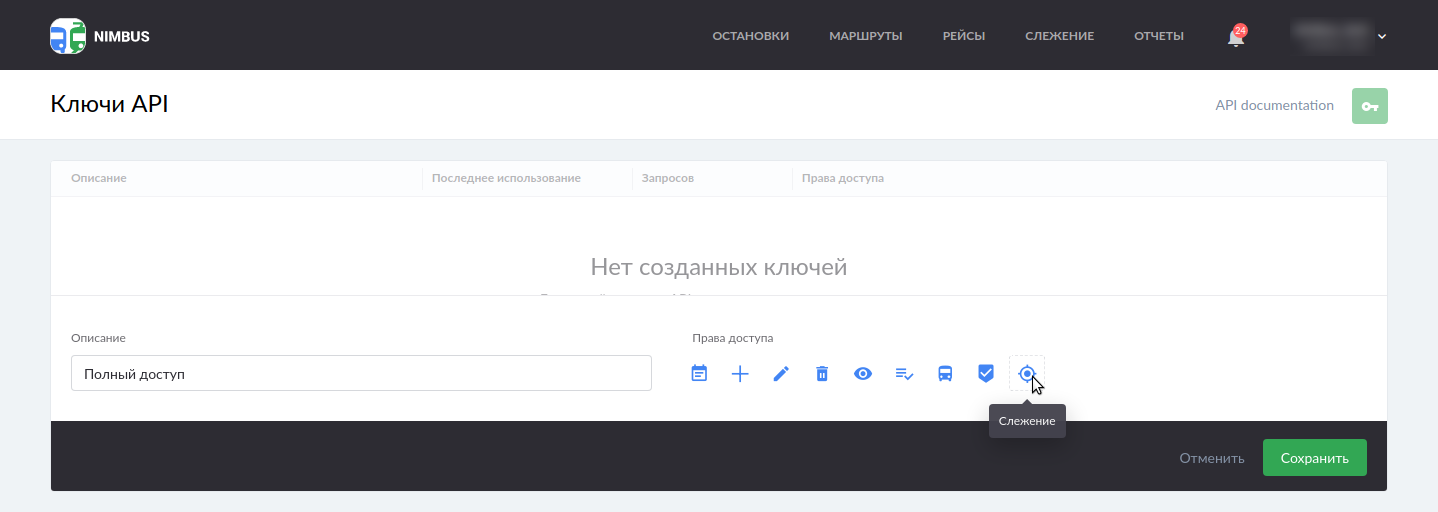This screenshot has width=1438, height=512.
Task: Click the Отменить cancel button
Action: pyautogui.click(x=1211, y=458)
